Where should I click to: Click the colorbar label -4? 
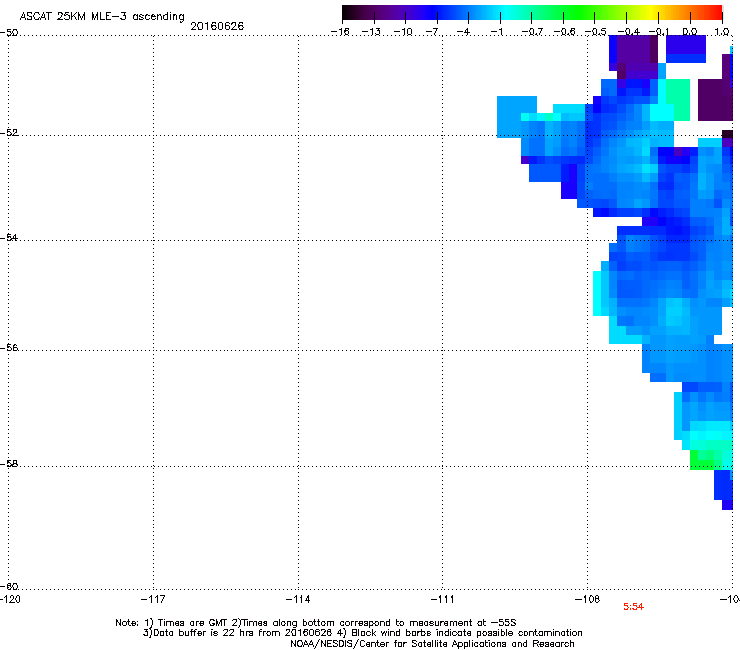[463, 32]
